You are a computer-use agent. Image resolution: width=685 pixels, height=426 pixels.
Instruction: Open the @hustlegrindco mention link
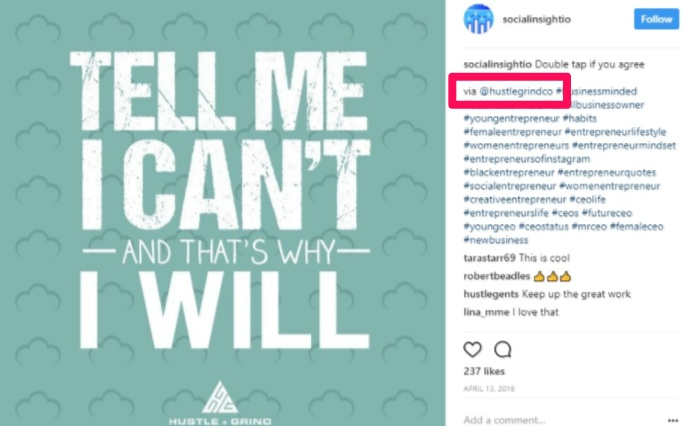[x=516, y=91]
